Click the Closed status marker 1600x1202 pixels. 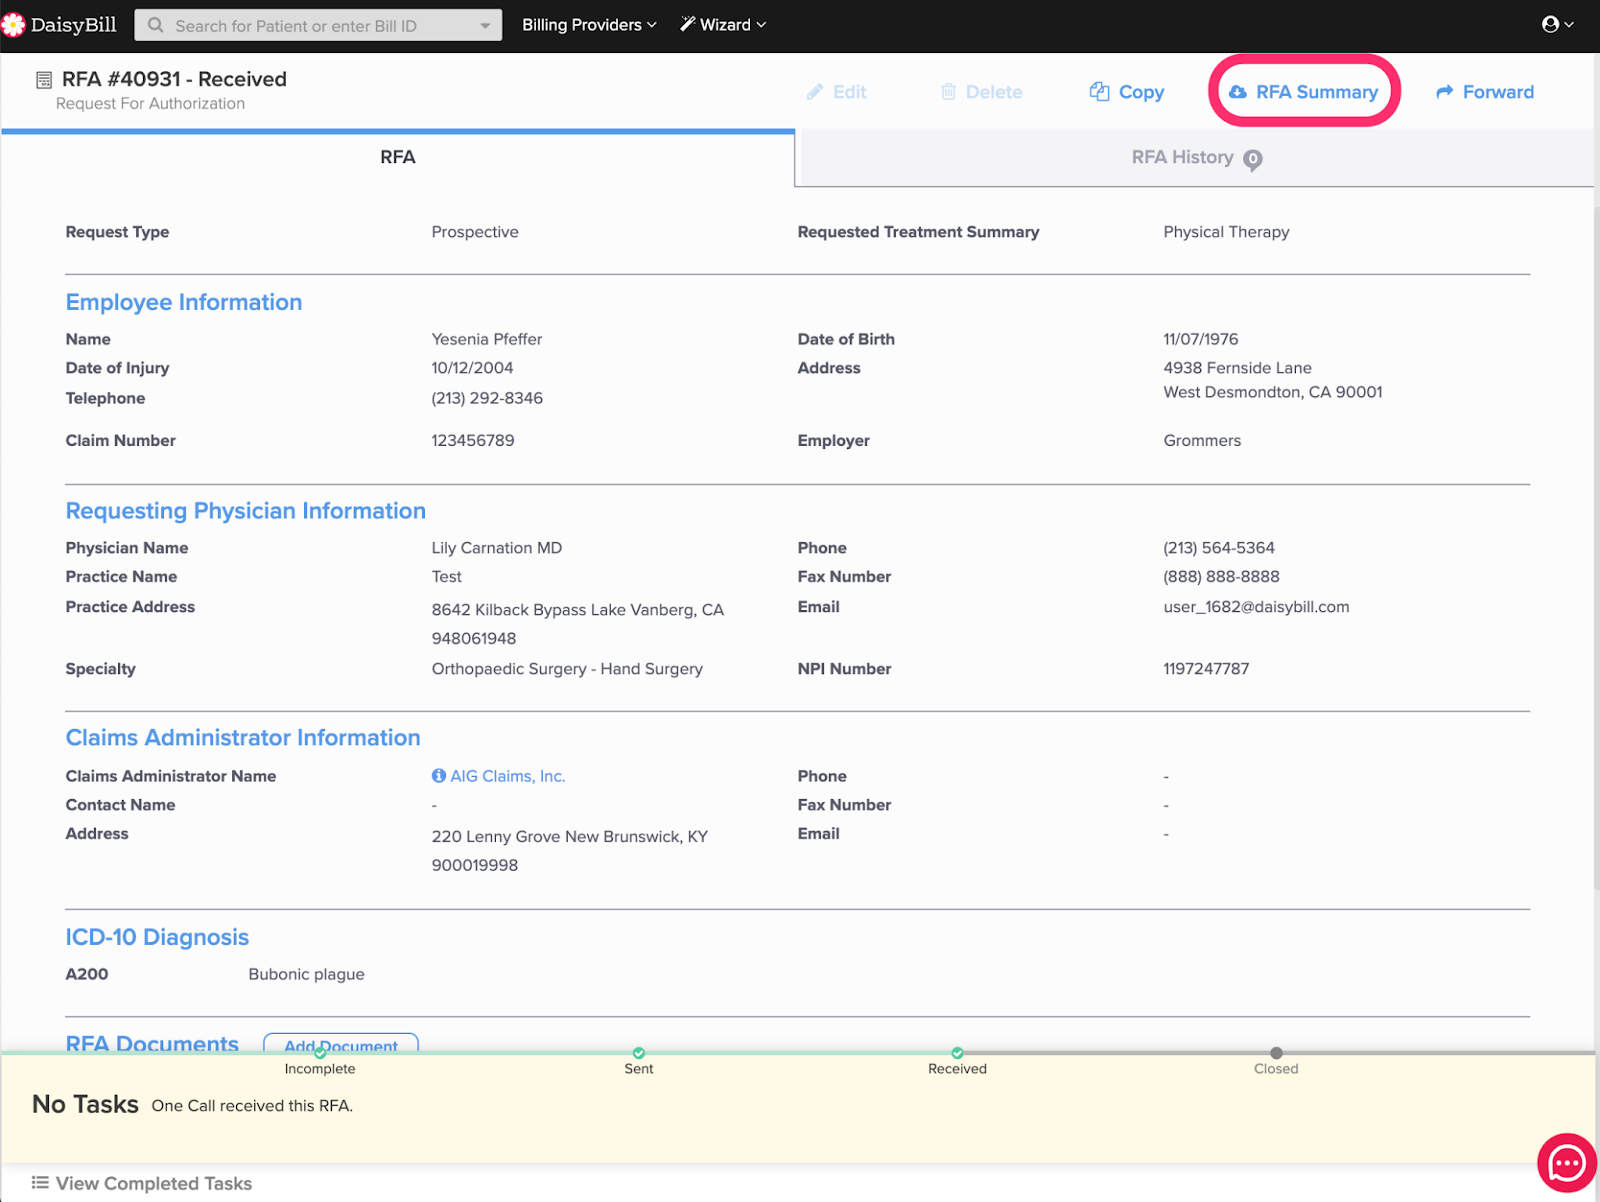(1276, 1053)
